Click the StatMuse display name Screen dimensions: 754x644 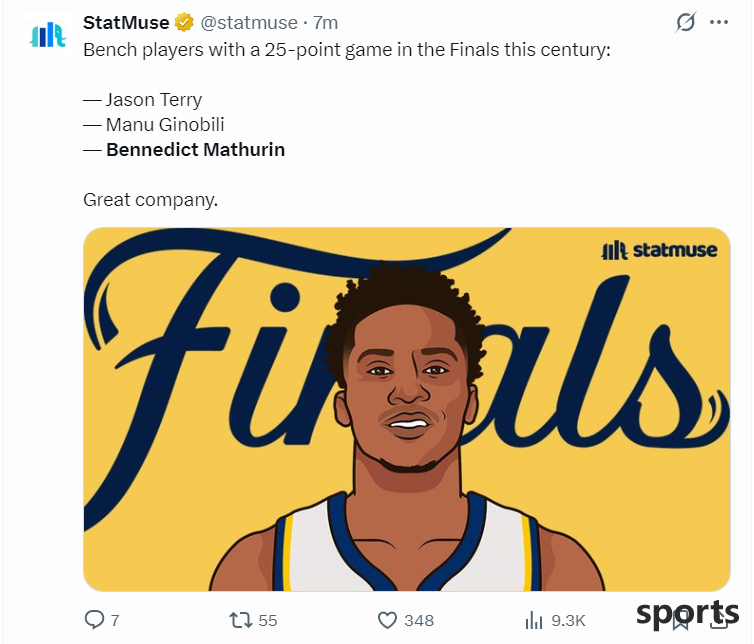point(126,23)
